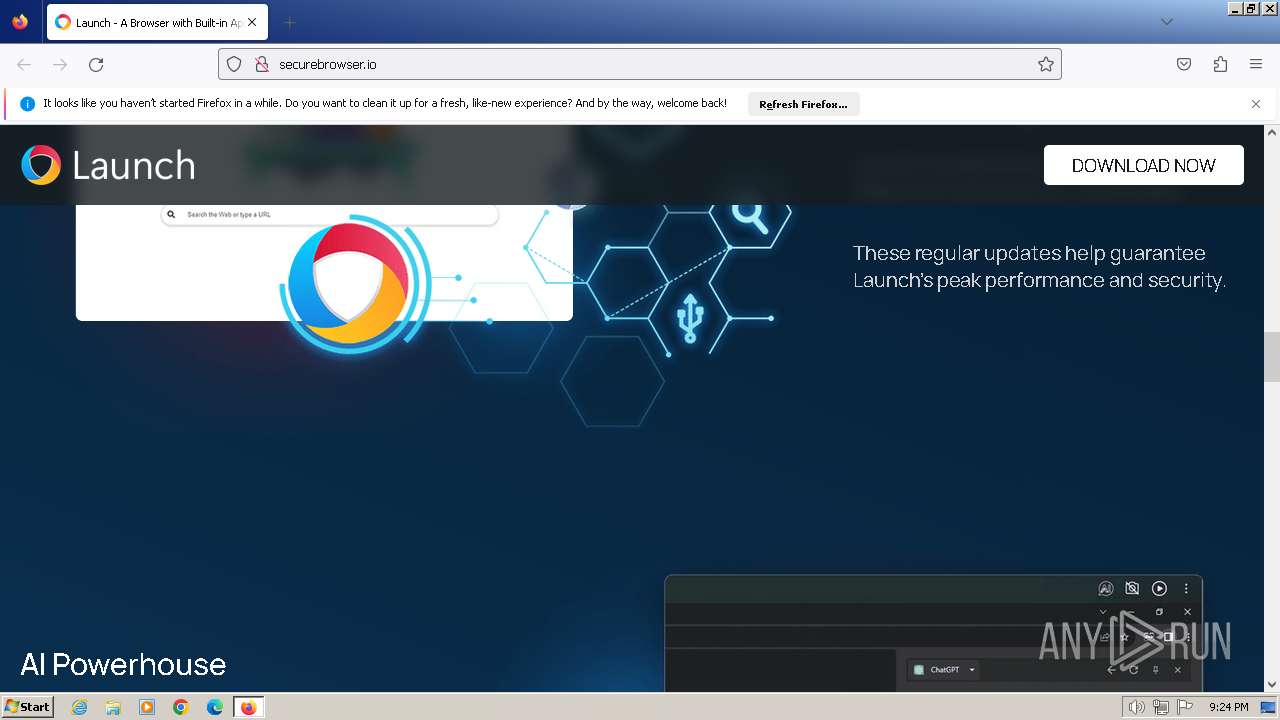Click the ChatGPT dropdown in the preview image
The image size is (1280, 720).
click(945, 670)
